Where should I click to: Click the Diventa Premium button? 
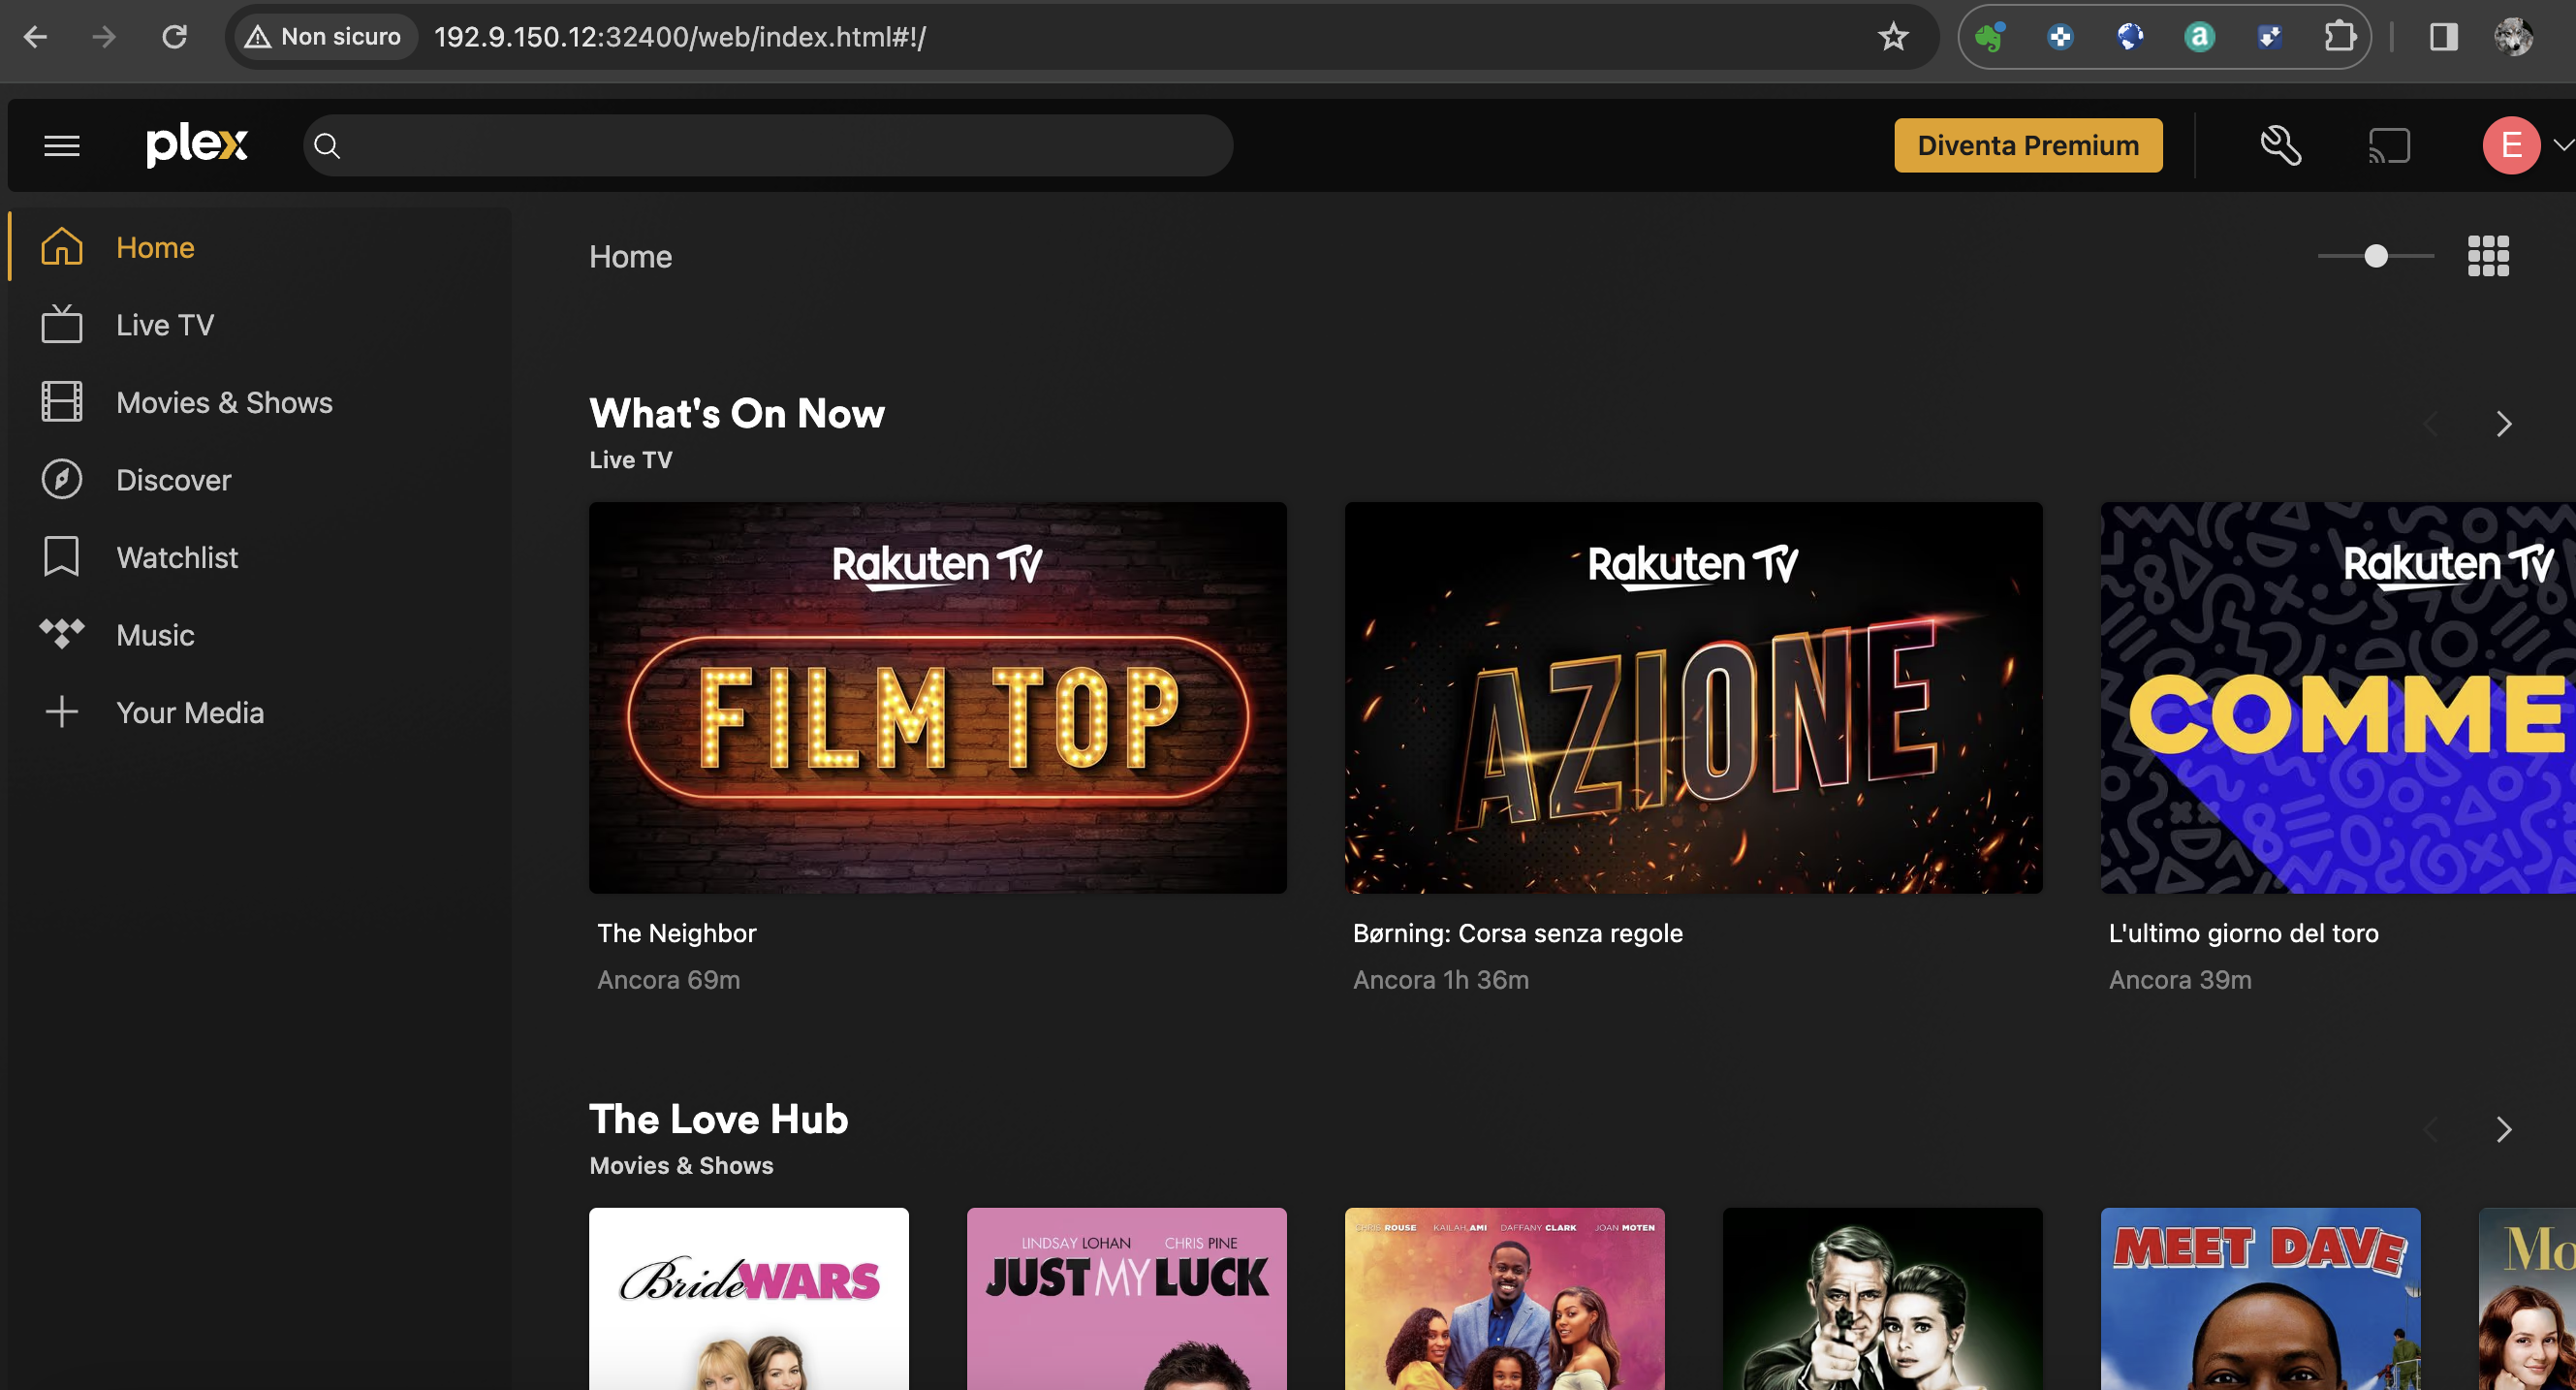click(x=2027, y=146)
